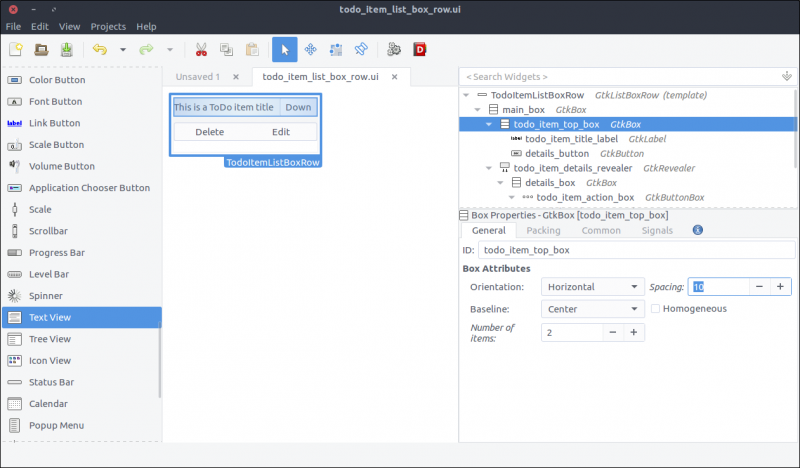Switch to the Unsaved 1 document tab
This screenshot has height=468, width=800.
[197, 77]
